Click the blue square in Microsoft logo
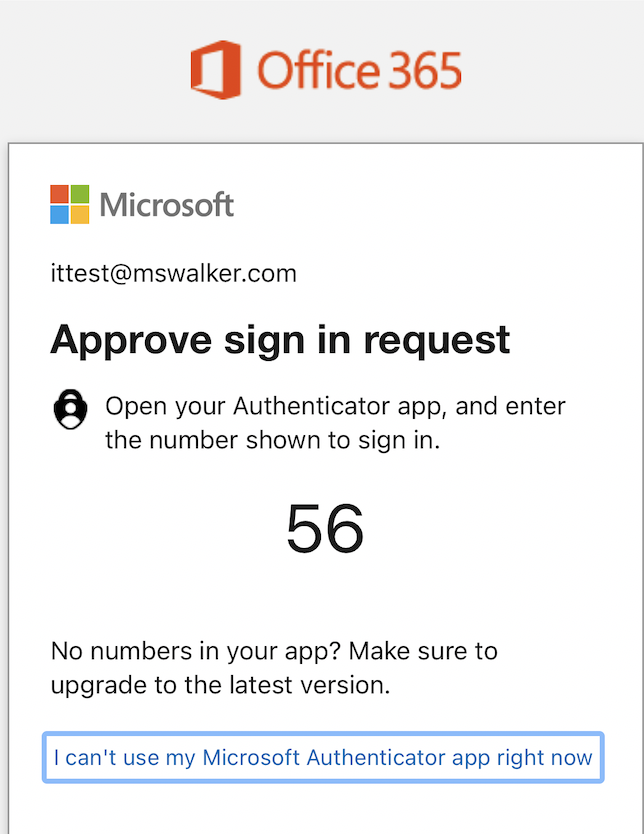This screenshot has width=644, height=834. [x=59, y=214]
